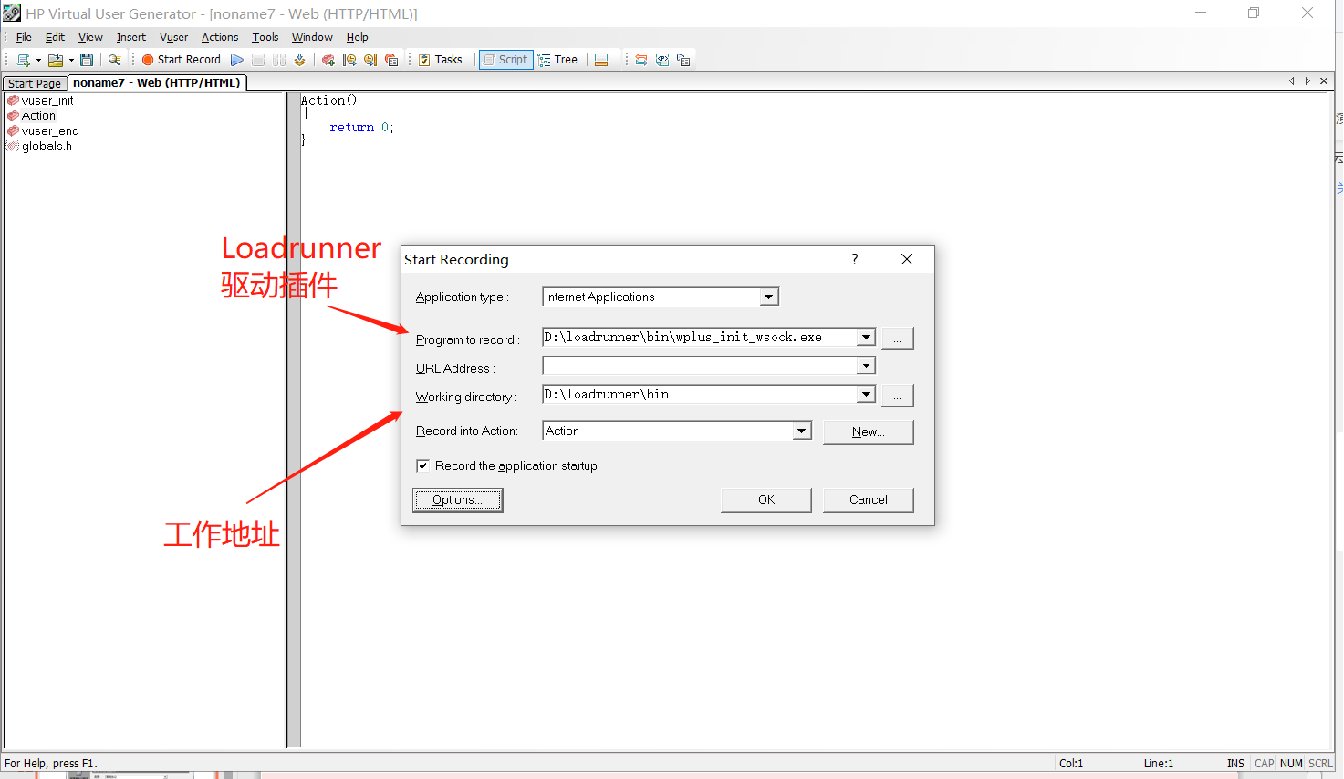Switch to the Start Page tab
Image resolution: width=1344 pixels, height=779 pixels.
click(35, 83)
